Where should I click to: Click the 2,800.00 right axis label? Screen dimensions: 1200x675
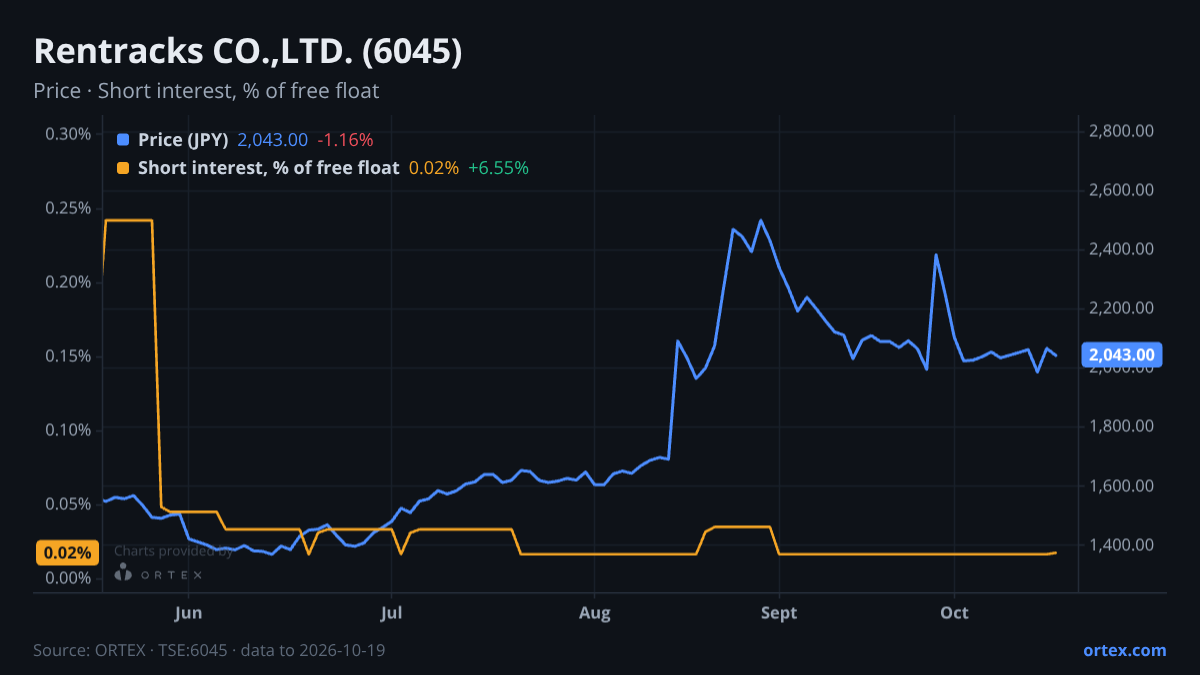coord(1122,131)
